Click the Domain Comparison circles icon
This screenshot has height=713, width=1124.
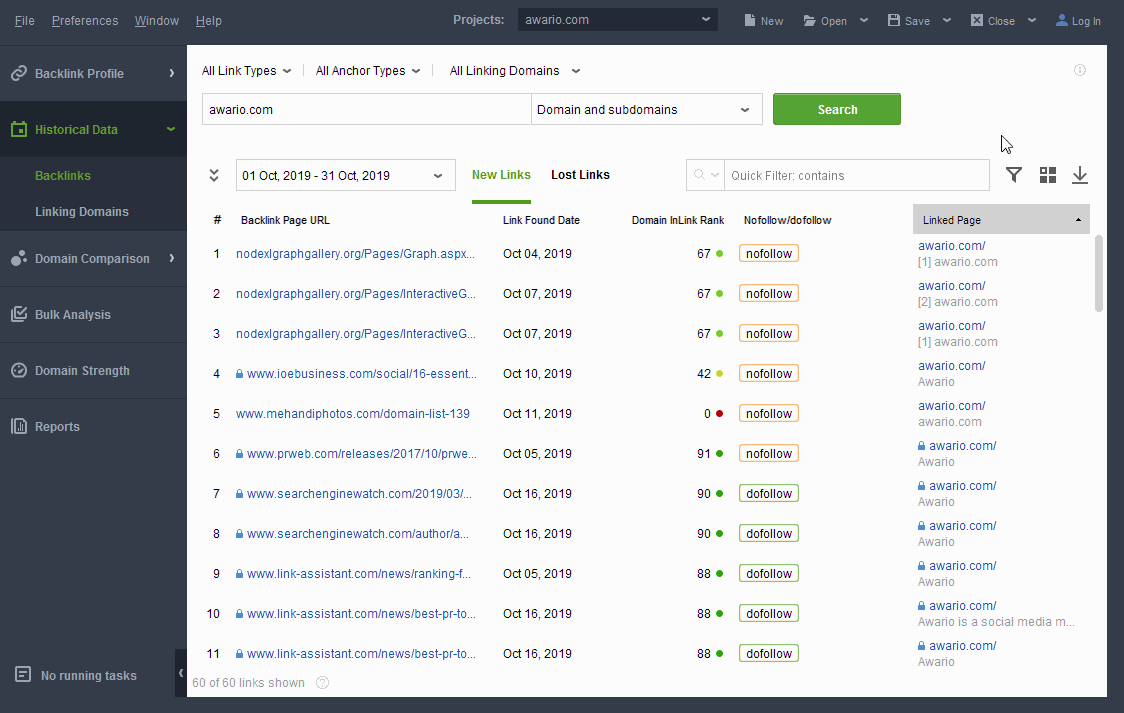point(19,258)
